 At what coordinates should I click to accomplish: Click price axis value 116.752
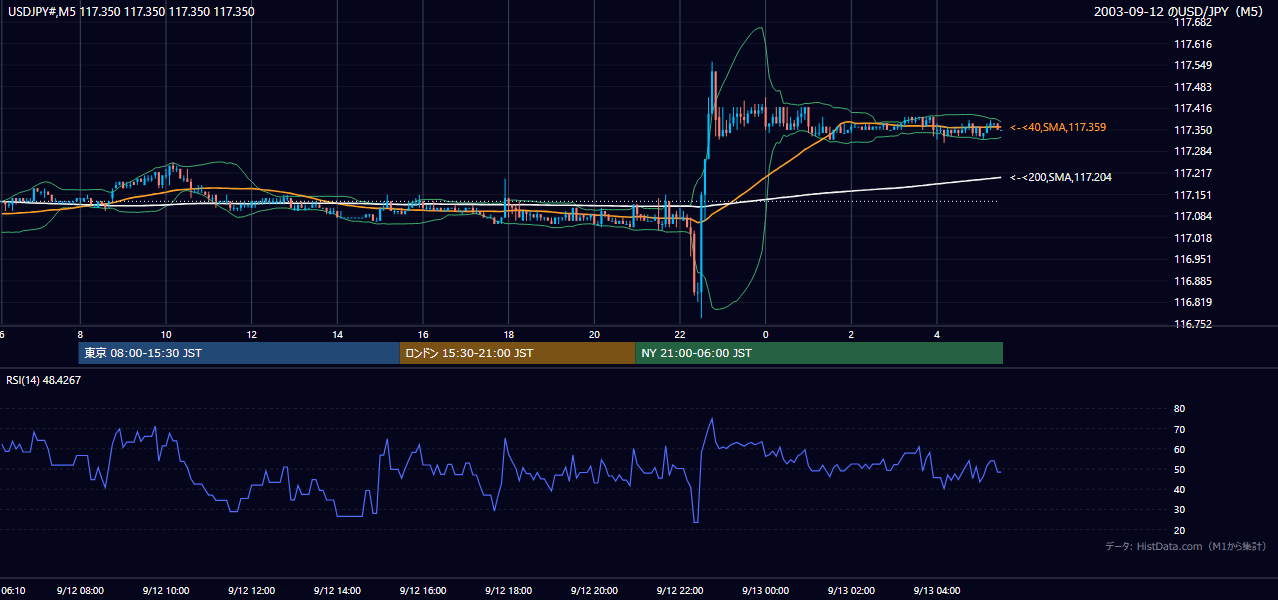pos(1192,324)
